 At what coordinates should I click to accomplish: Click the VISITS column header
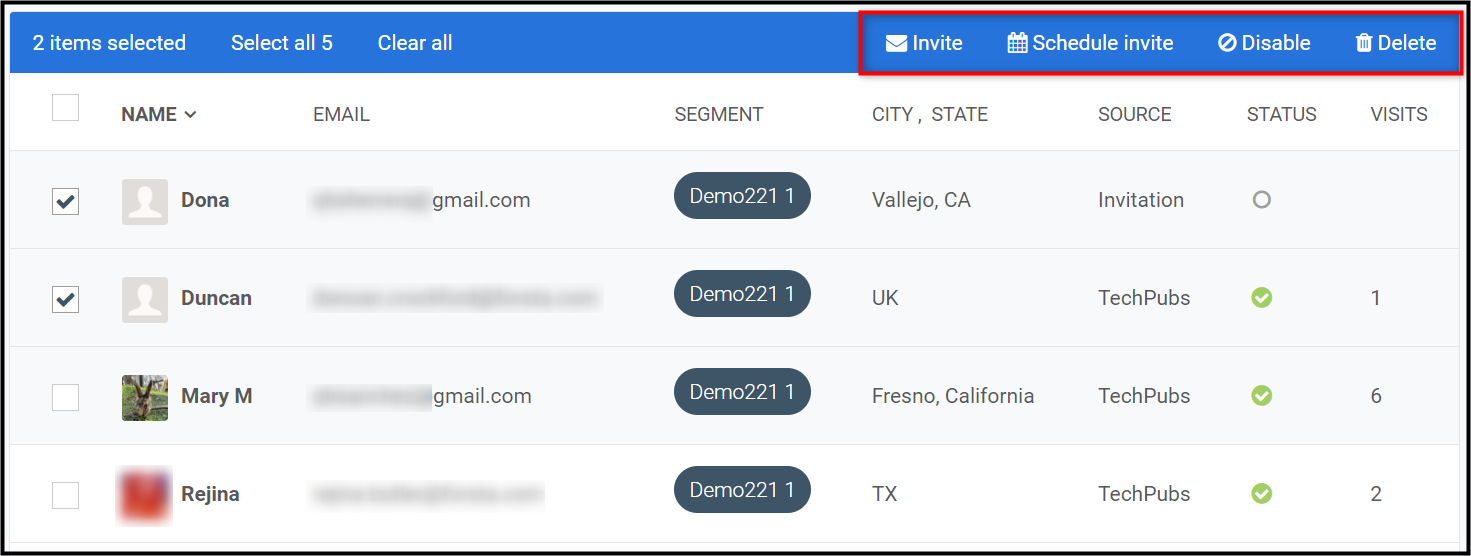click(x=1399, y=115)
